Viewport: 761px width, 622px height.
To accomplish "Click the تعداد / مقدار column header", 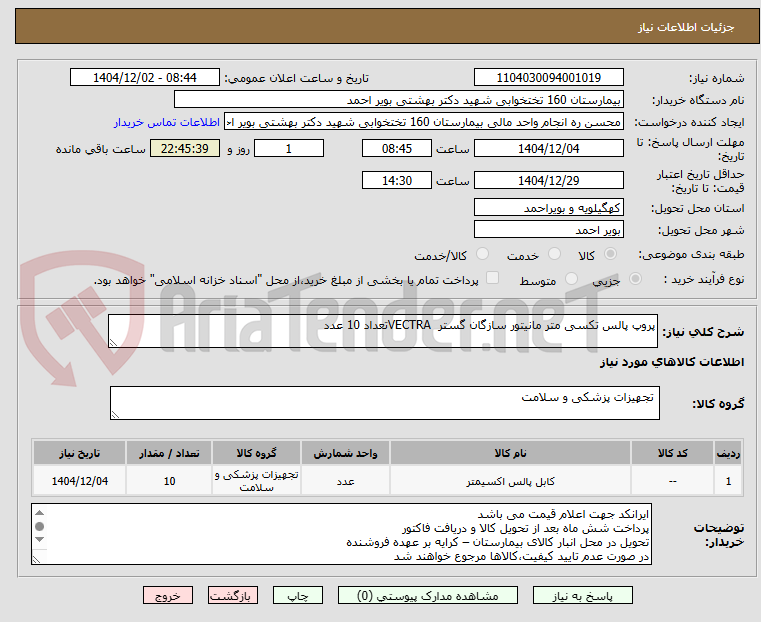I will [x=169, y=453].
